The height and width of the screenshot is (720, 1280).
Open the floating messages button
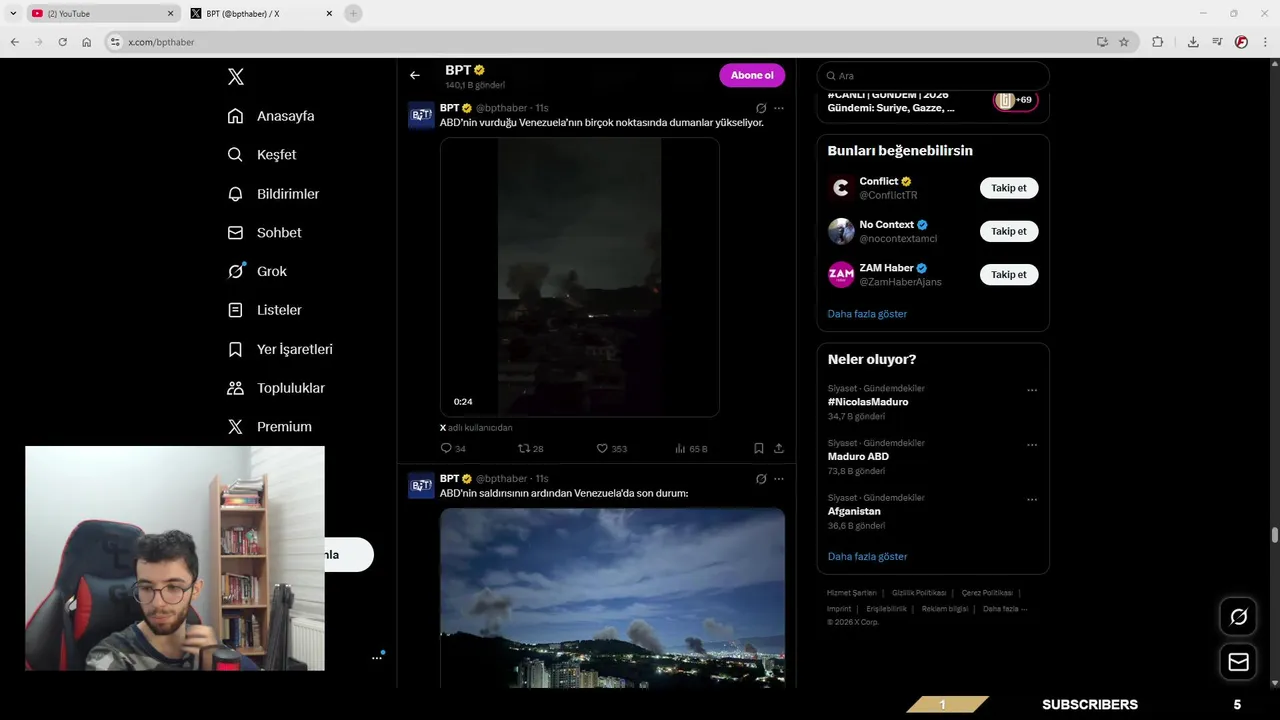pos(1238,662)
